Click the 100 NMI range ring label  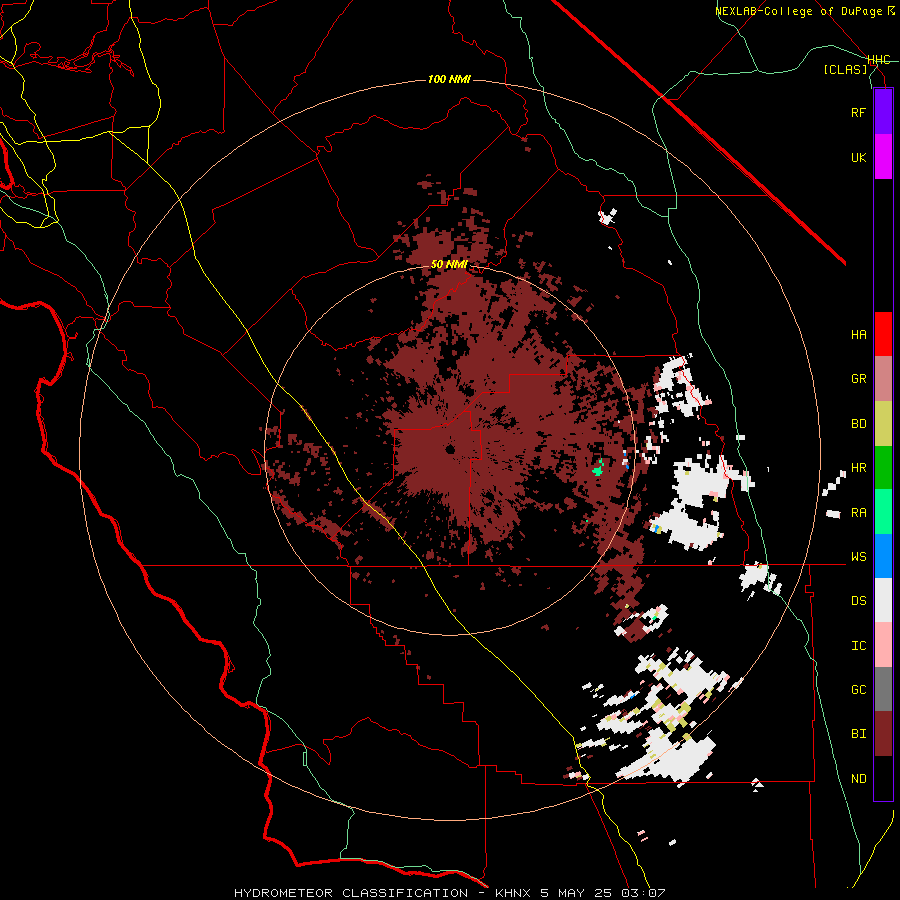point(449,79)
